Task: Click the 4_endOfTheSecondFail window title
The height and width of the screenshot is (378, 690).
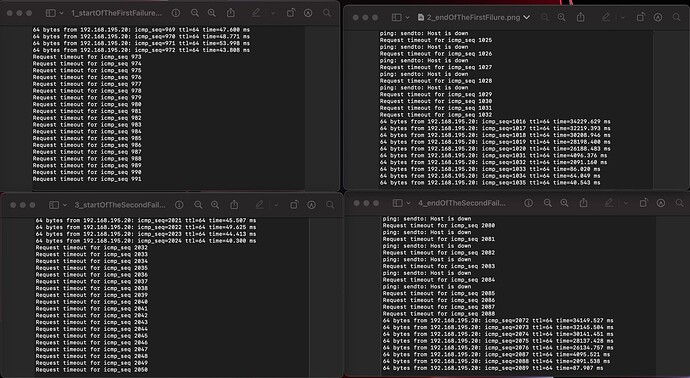Action: pyautogui.click(x=462, y=203)
